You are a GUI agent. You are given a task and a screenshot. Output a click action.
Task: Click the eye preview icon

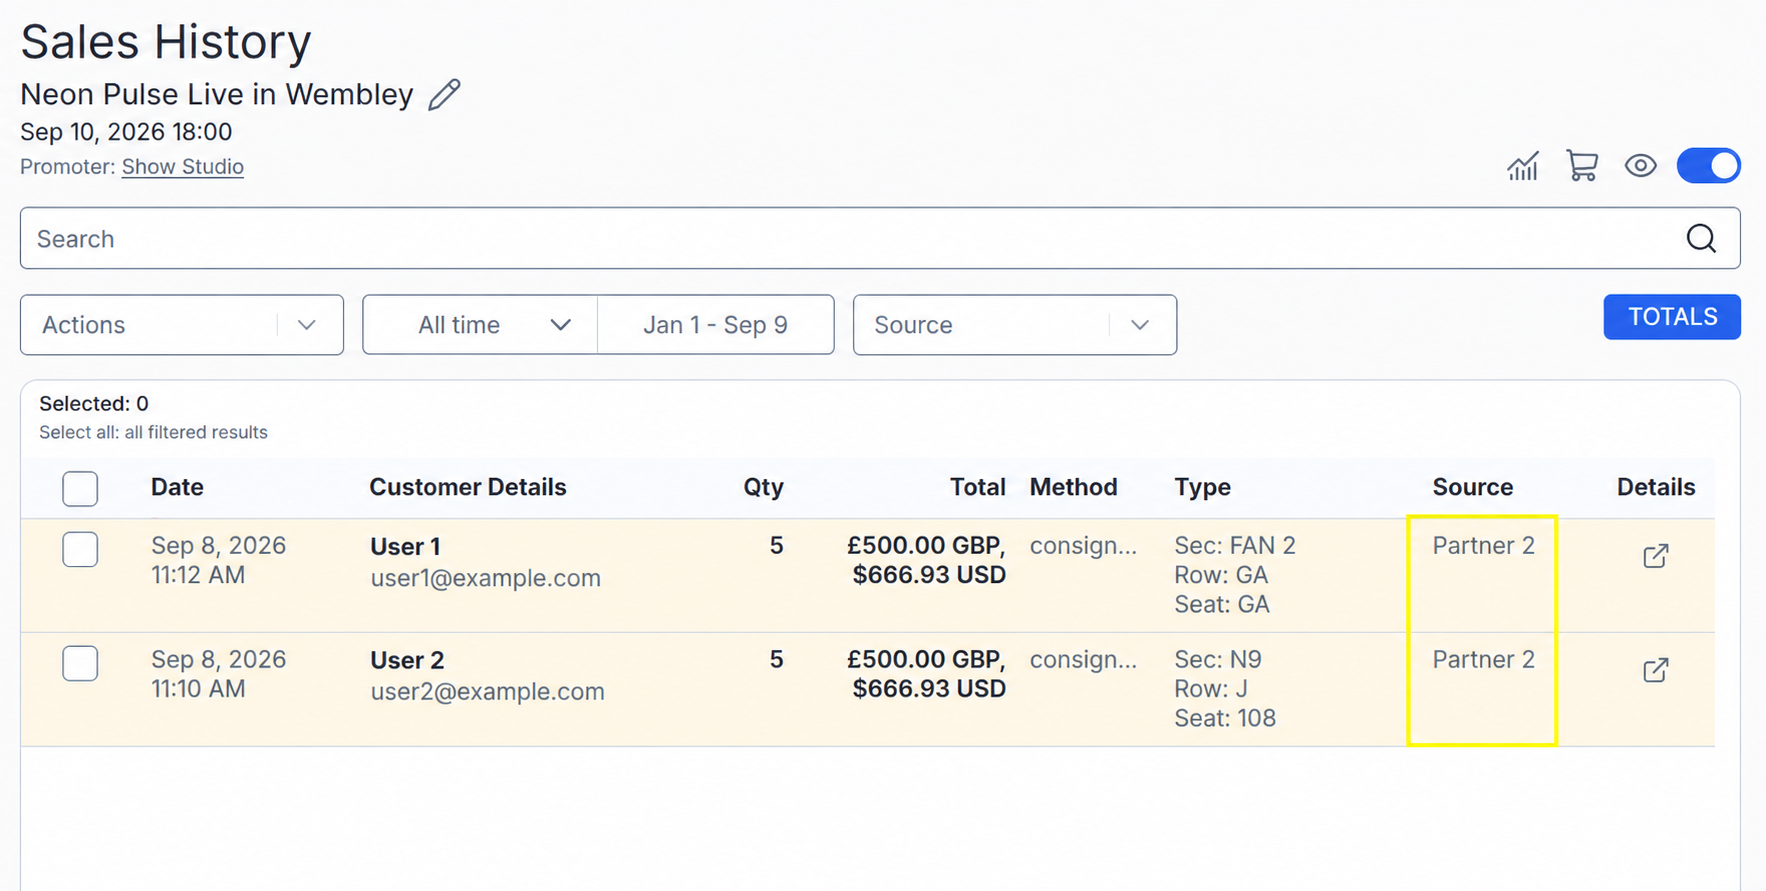point(1640,166)
